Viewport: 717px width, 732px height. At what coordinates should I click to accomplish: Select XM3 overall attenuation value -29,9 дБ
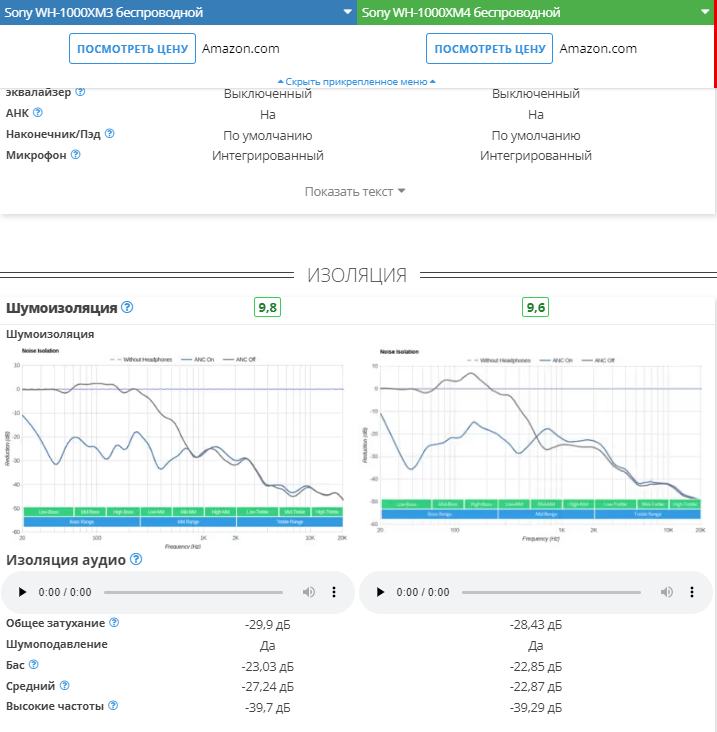[267, 625]
